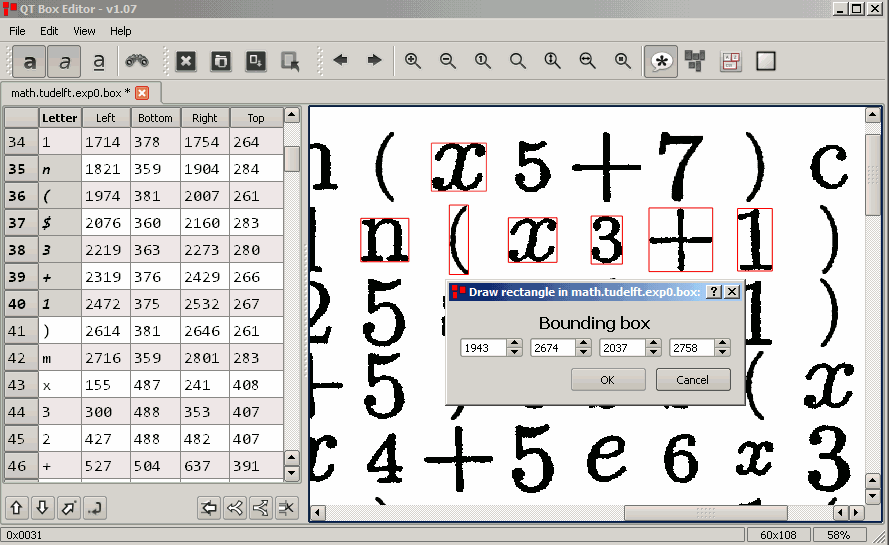Move row down with down arrow button
889x545 pixels.
coord(43,508)
